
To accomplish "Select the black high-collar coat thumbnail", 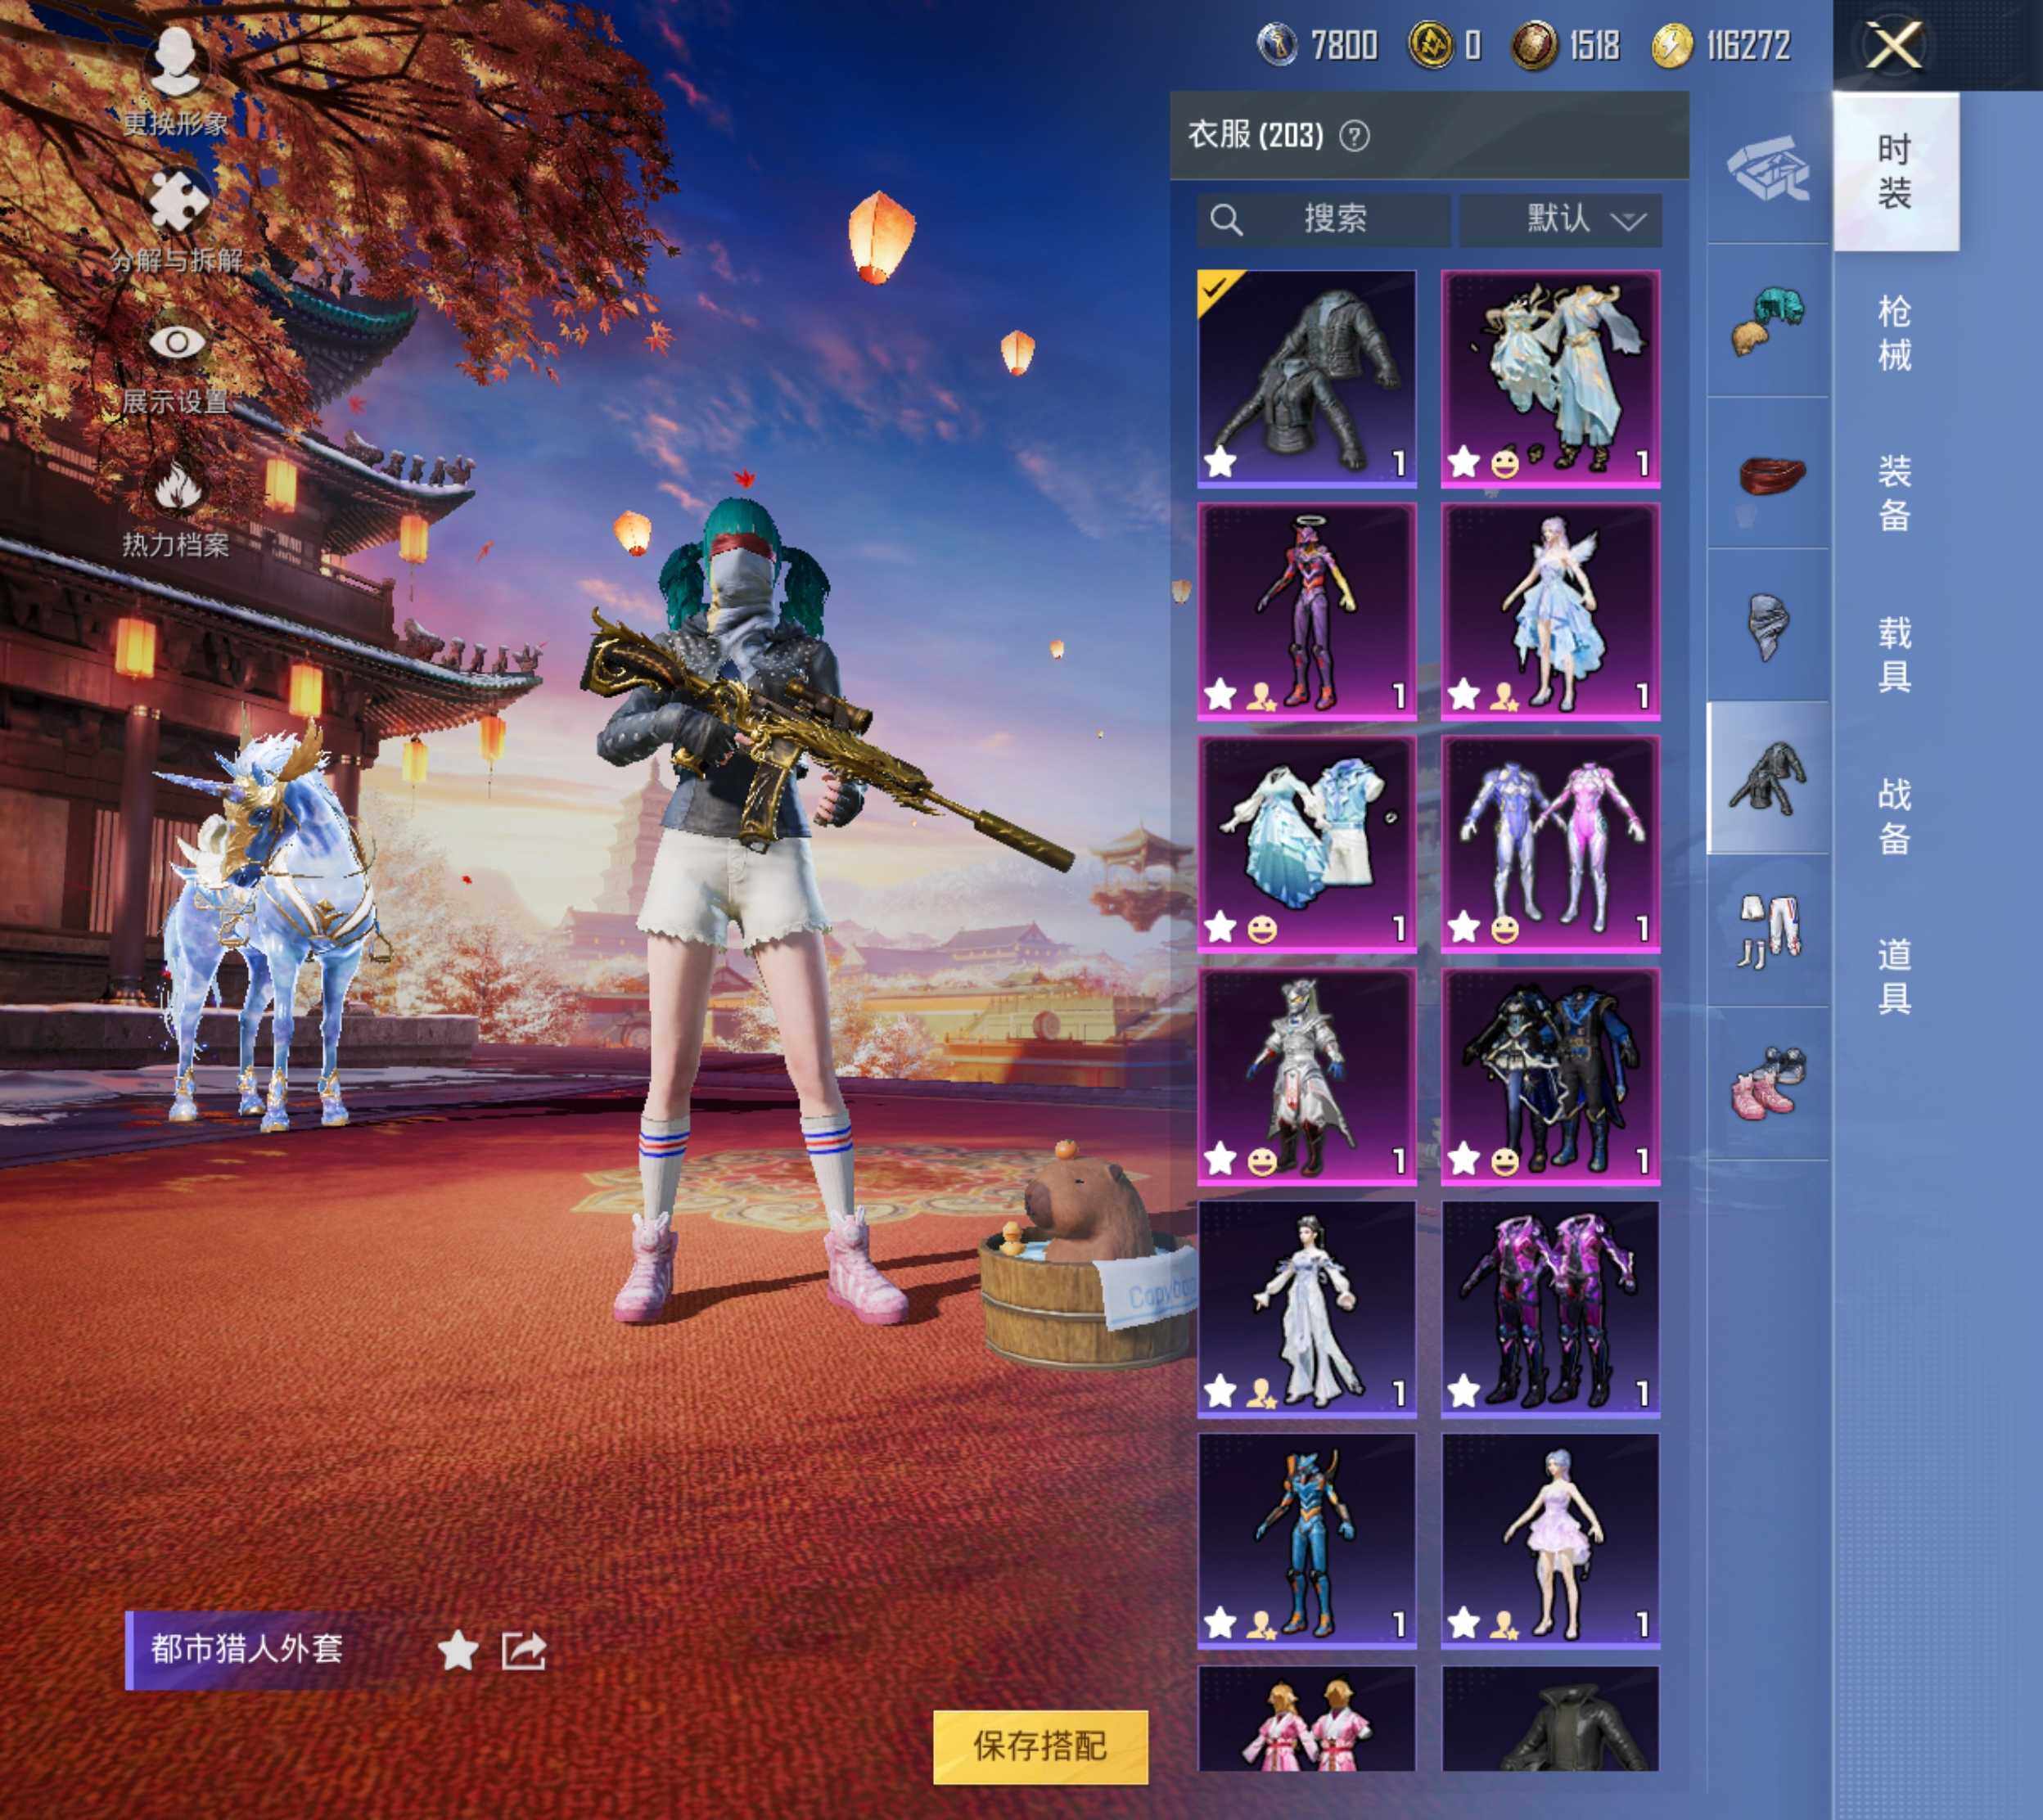I will (x=1551, y=1719).
